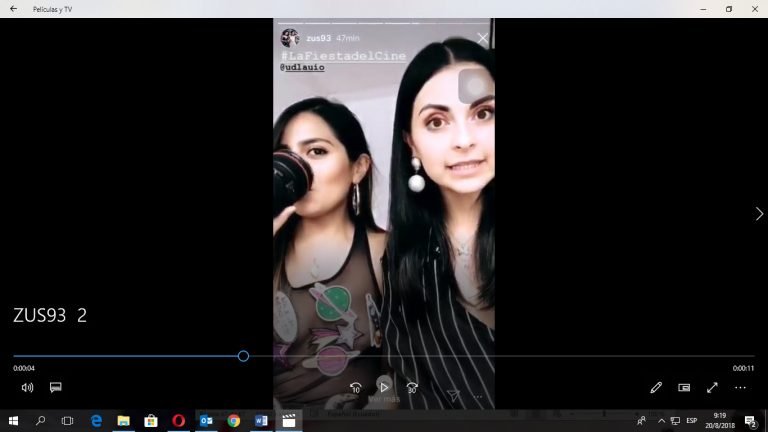Open Google Chrome from taskbar
The image size is (768, 432).
click(233, 421)
